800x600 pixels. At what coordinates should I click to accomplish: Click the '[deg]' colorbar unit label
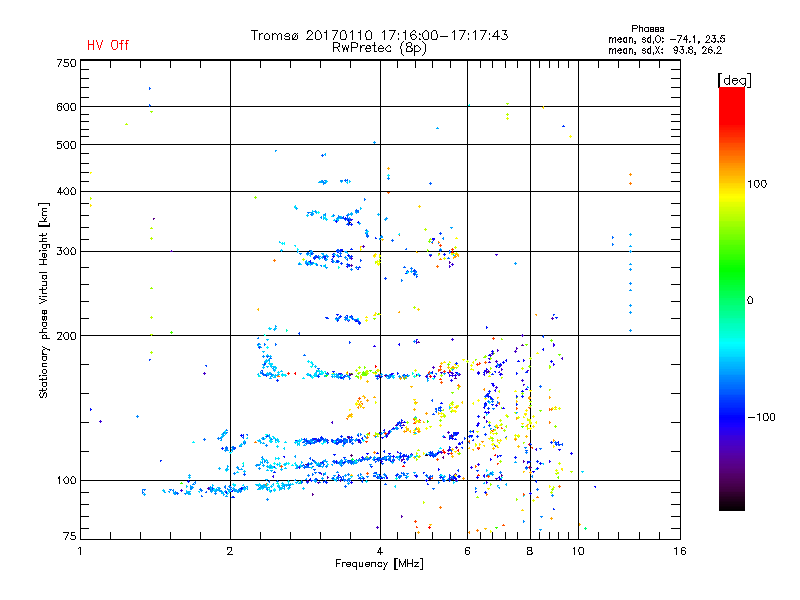(734, 80)
